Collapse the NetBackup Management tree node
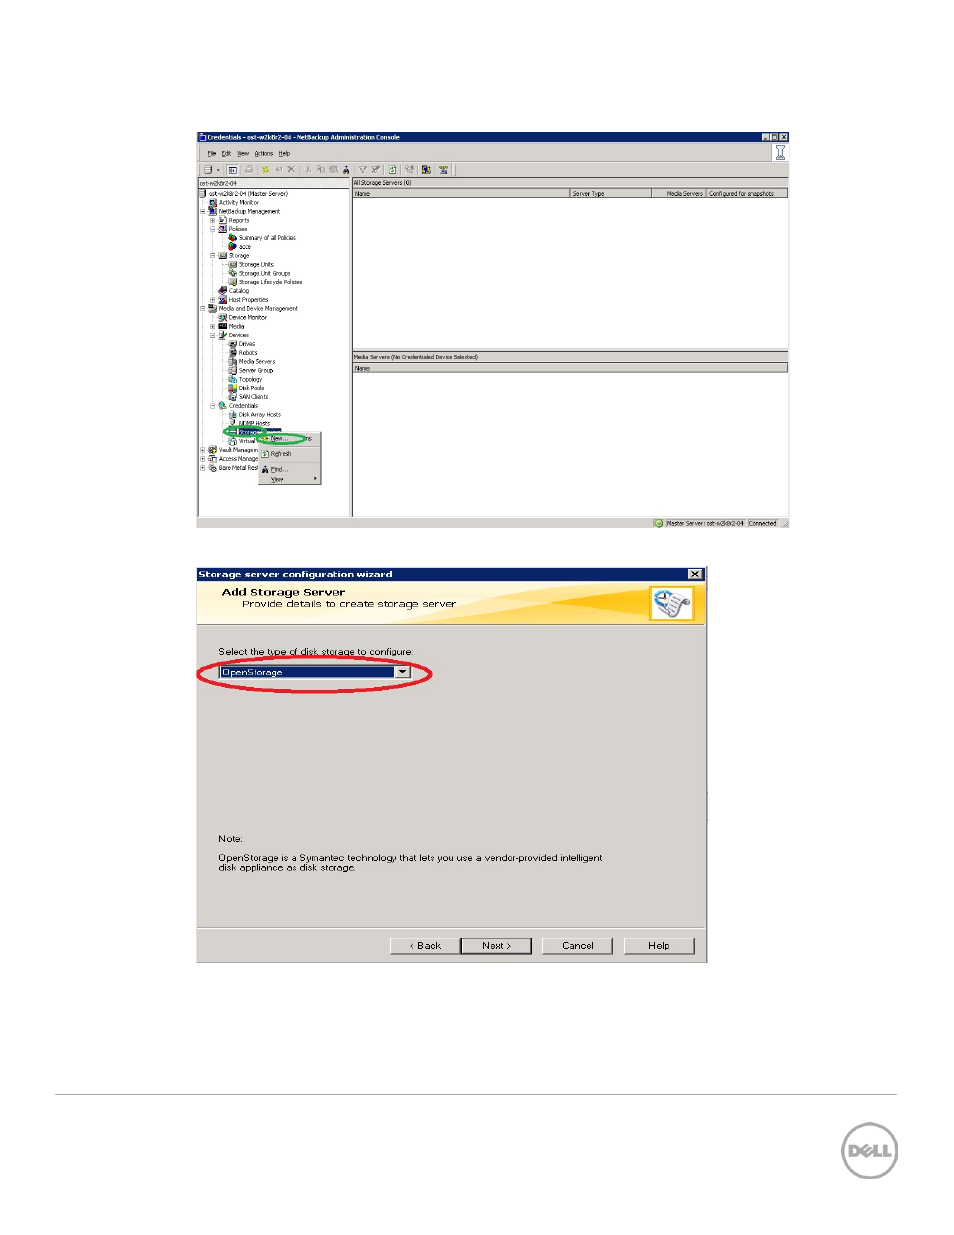 (x=203, y=212)
